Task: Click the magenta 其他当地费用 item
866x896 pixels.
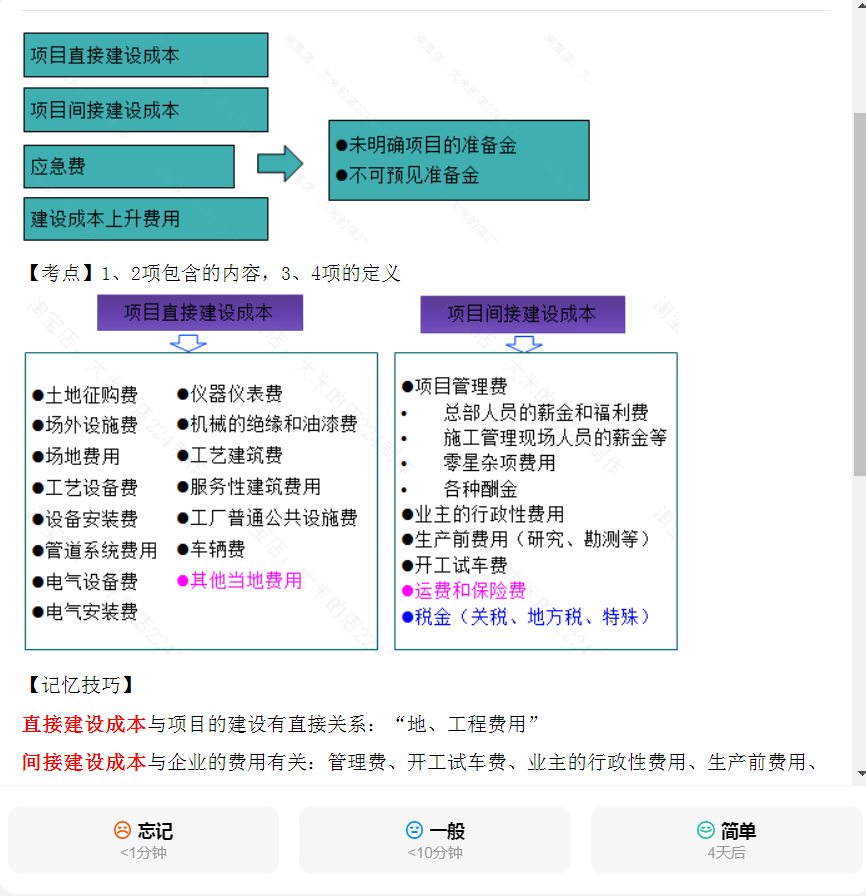Action: 239,581
